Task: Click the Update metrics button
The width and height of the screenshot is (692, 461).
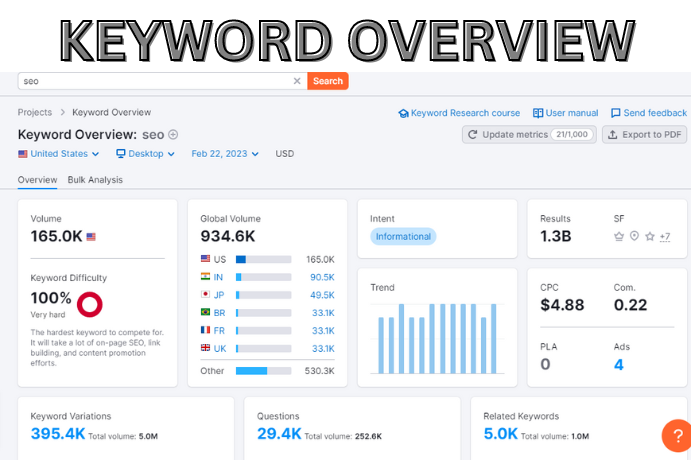Action: tap(529, 134)
